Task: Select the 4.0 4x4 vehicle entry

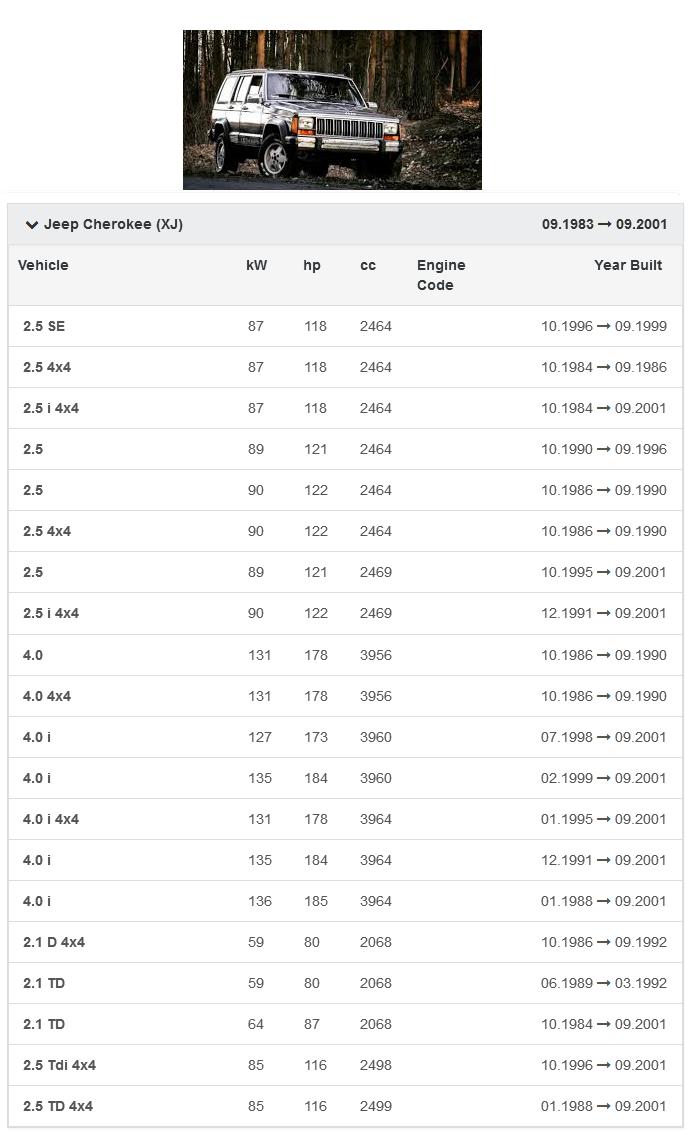Action: (x=47, y=696)
